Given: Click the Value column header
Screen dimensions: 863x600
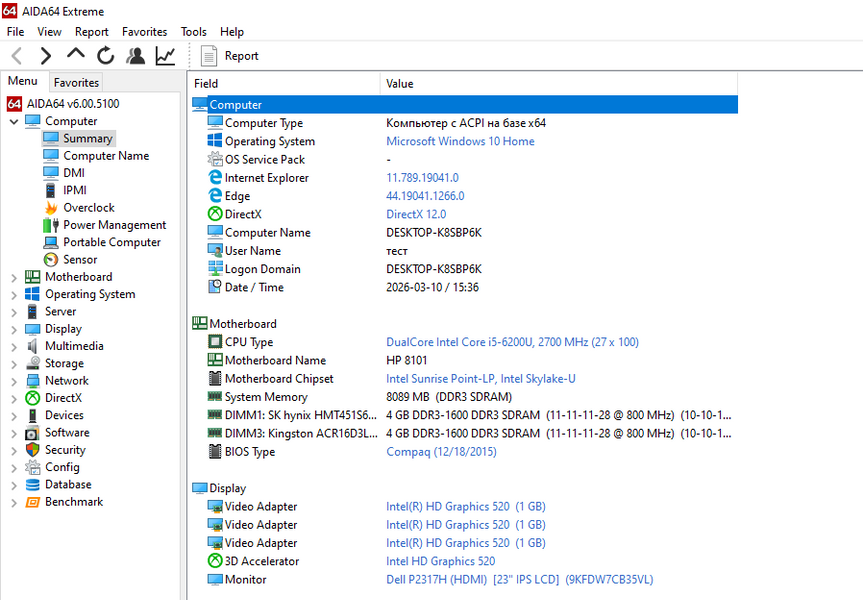Looking at the screenshot, I should 559,84.
